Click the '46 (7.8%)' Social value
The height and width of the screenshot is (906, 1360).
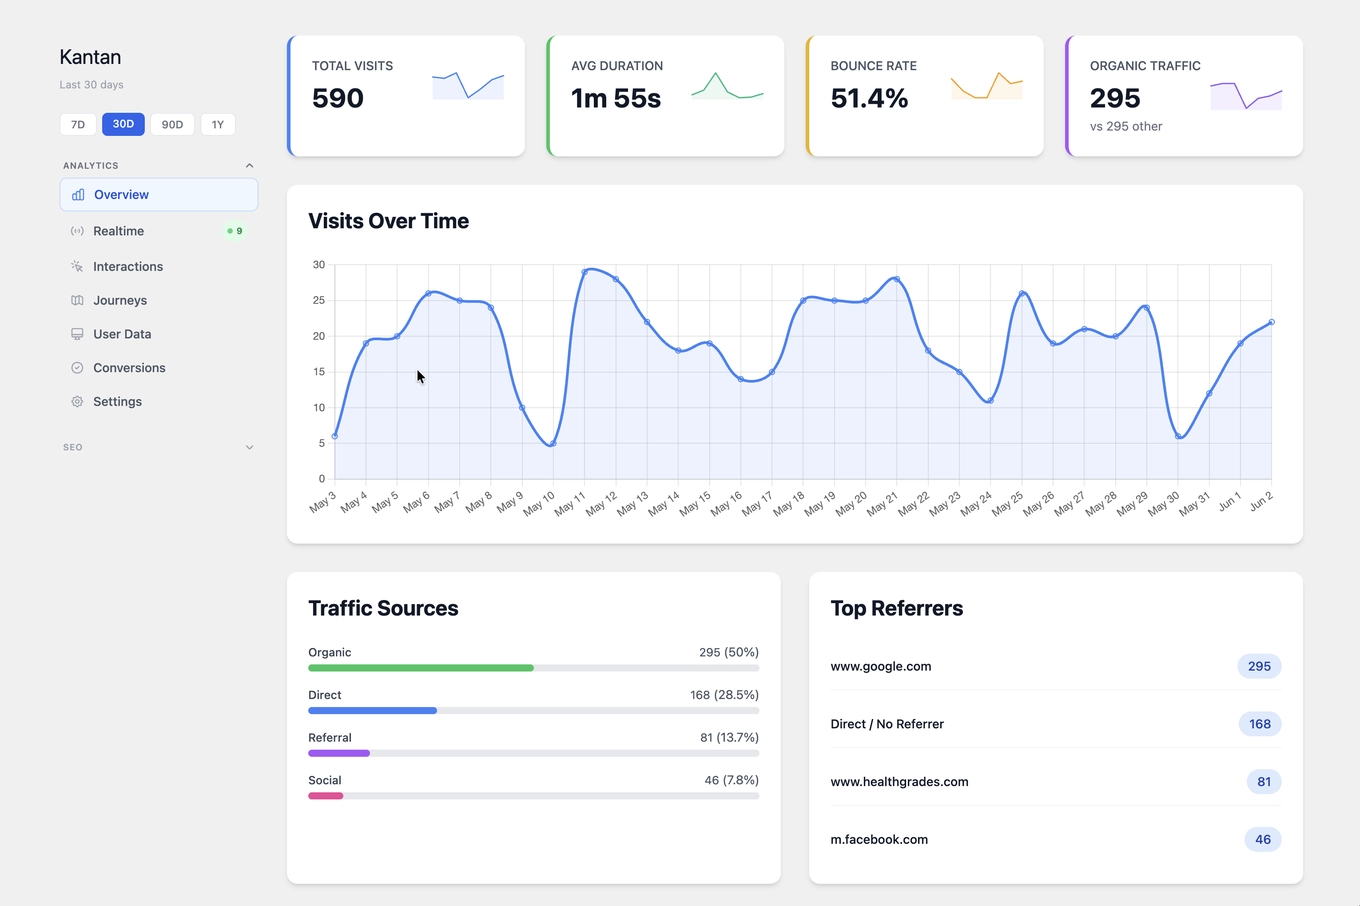click(732, 780)
